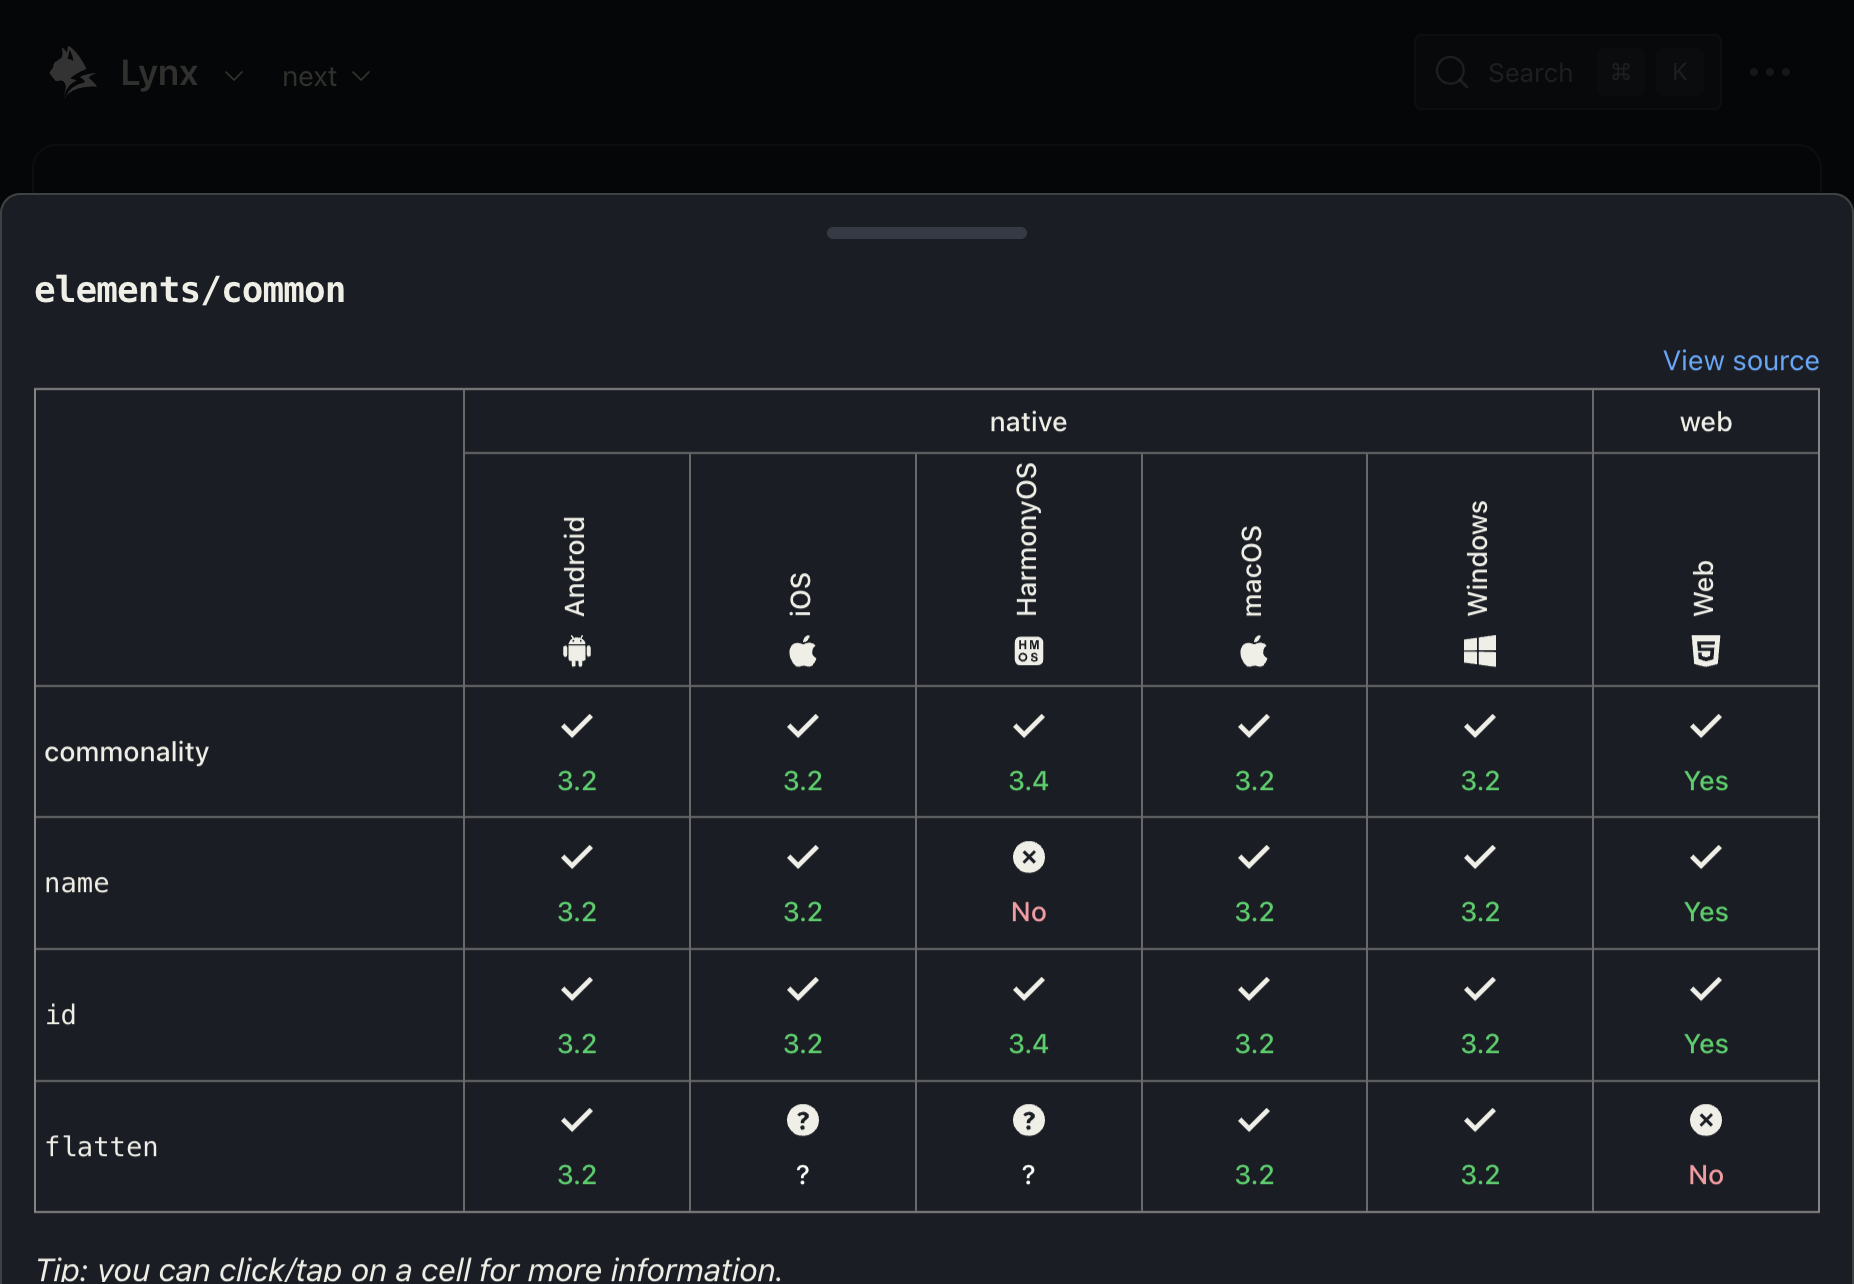1854x1284 pixels.
Task: Click the commonality row label
Action: pos(127,752)
